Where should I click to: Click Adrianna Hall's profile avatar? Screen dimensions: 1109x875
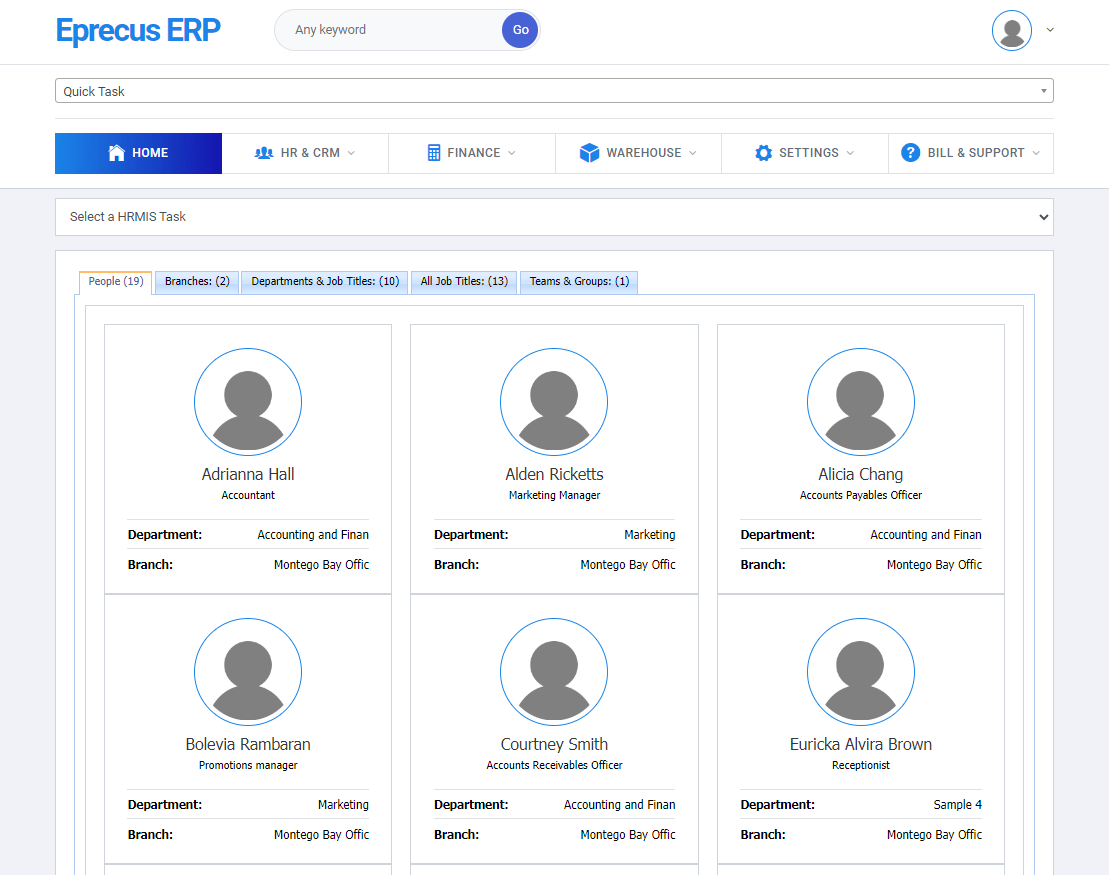pyautogui.click(x=248, y=402)
